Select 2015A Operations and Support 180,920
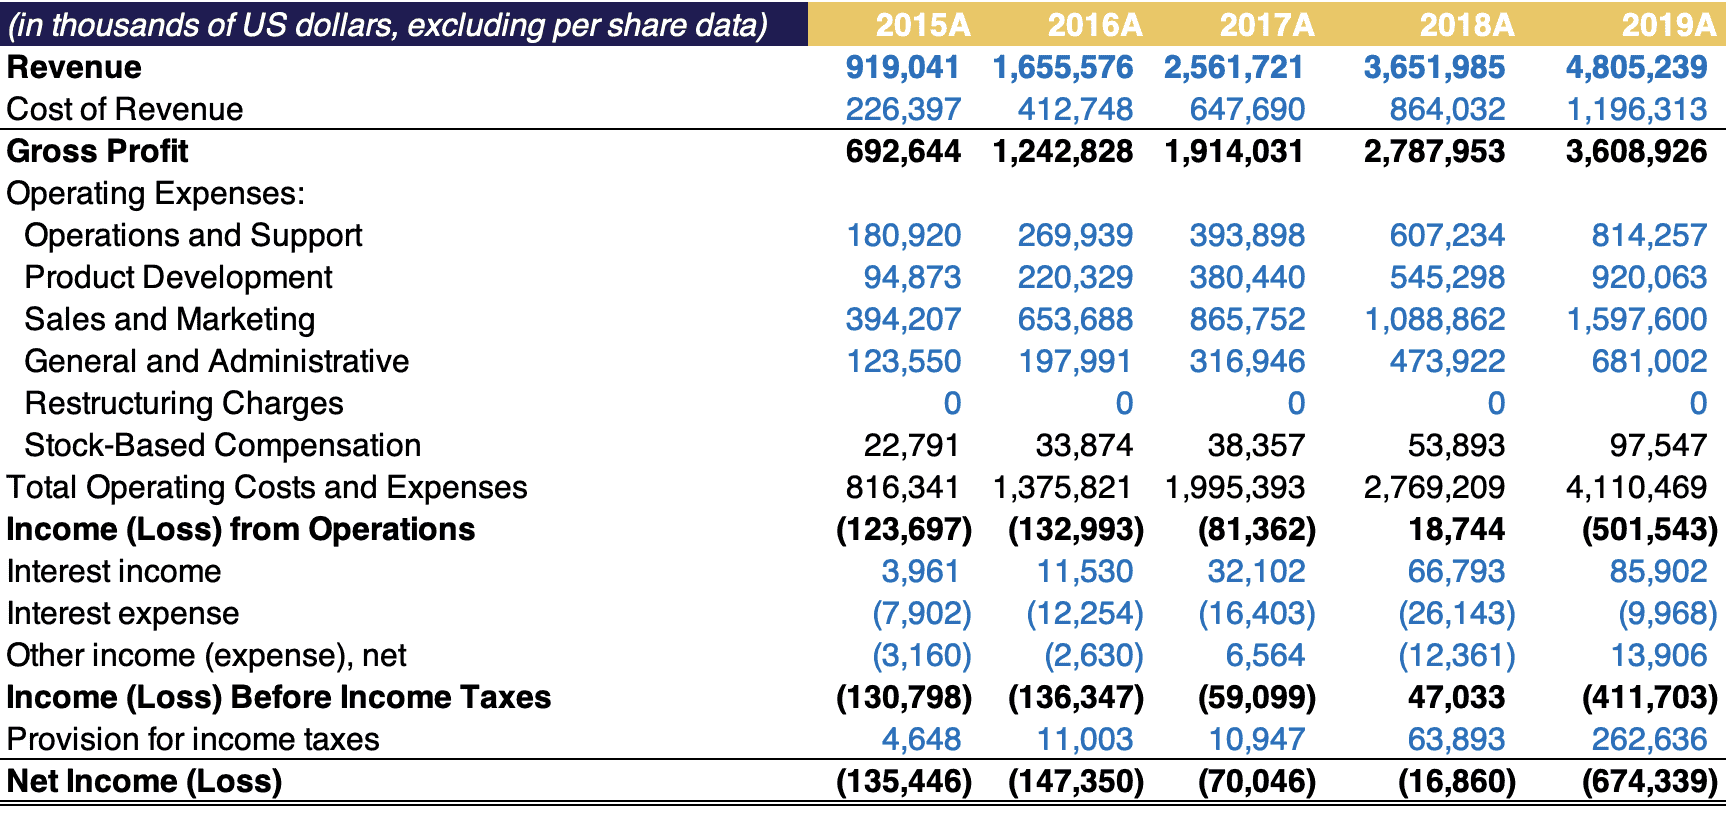The image size is (1726, 818). [903, 235]
